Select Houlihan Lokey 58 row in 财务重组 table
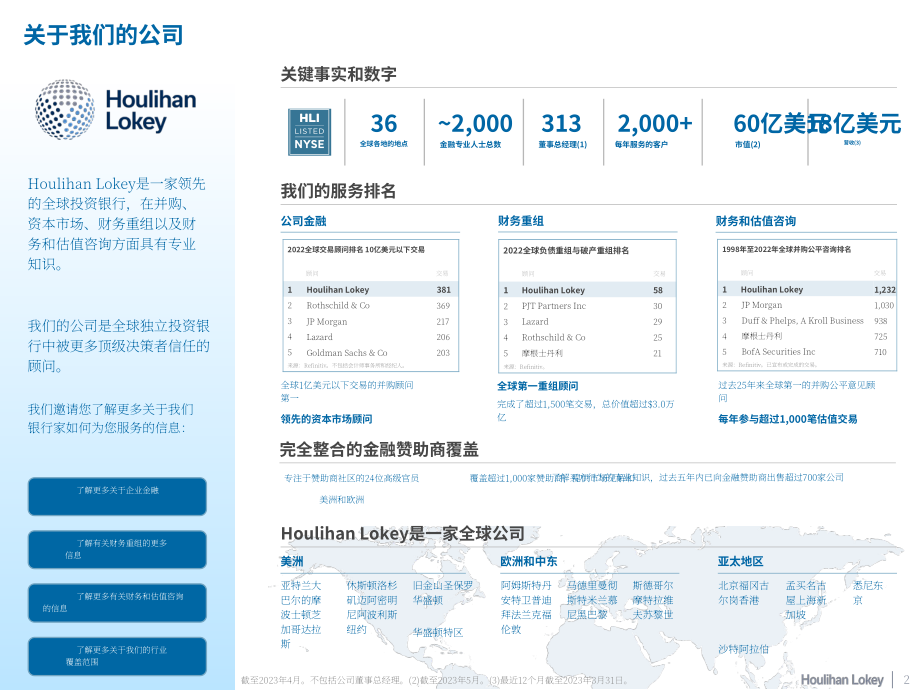The width and height of the screenshot is (920, 690). (x=587, y=290)
